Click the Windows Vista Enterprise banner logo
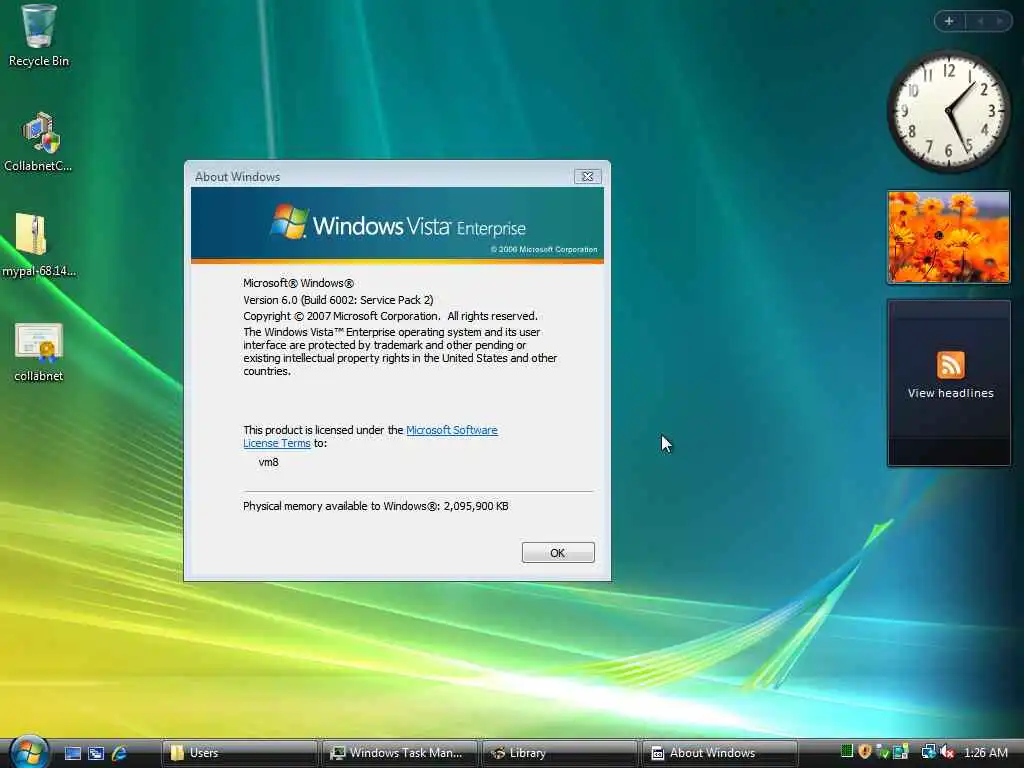This screenshot has height=768, width=1024. (398, 224)
